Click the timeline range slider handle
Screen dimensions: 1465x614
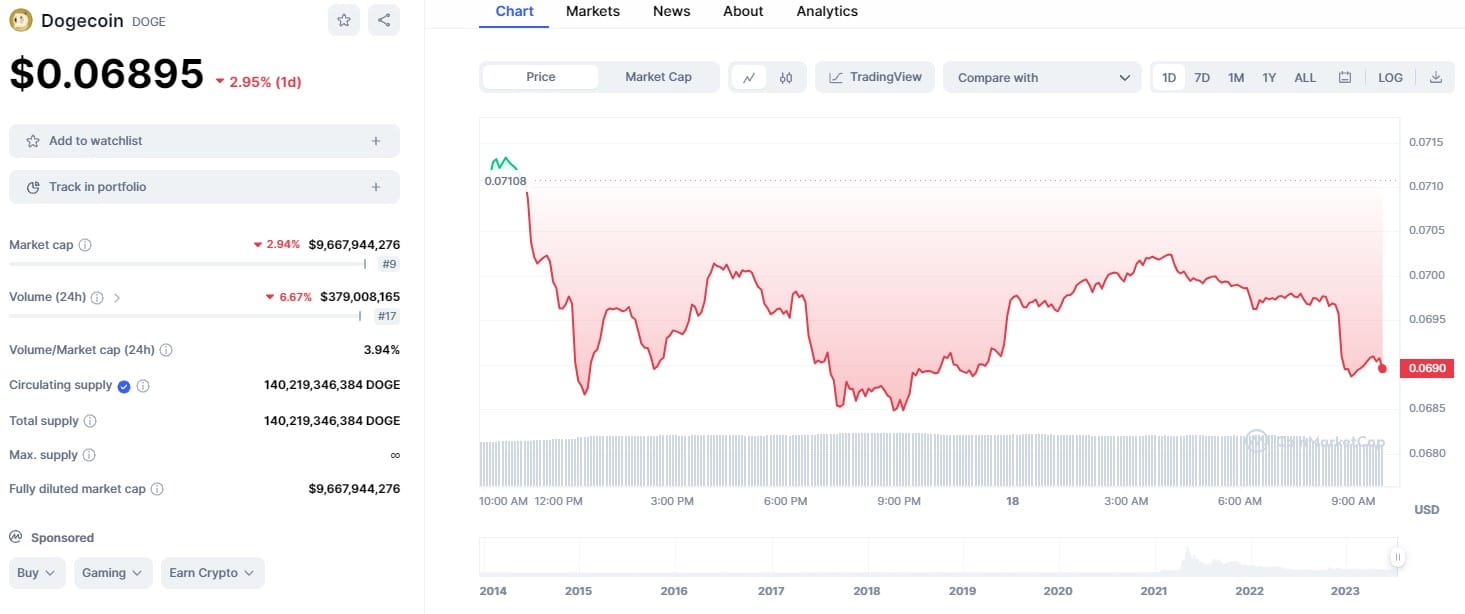coord(1397,557)
